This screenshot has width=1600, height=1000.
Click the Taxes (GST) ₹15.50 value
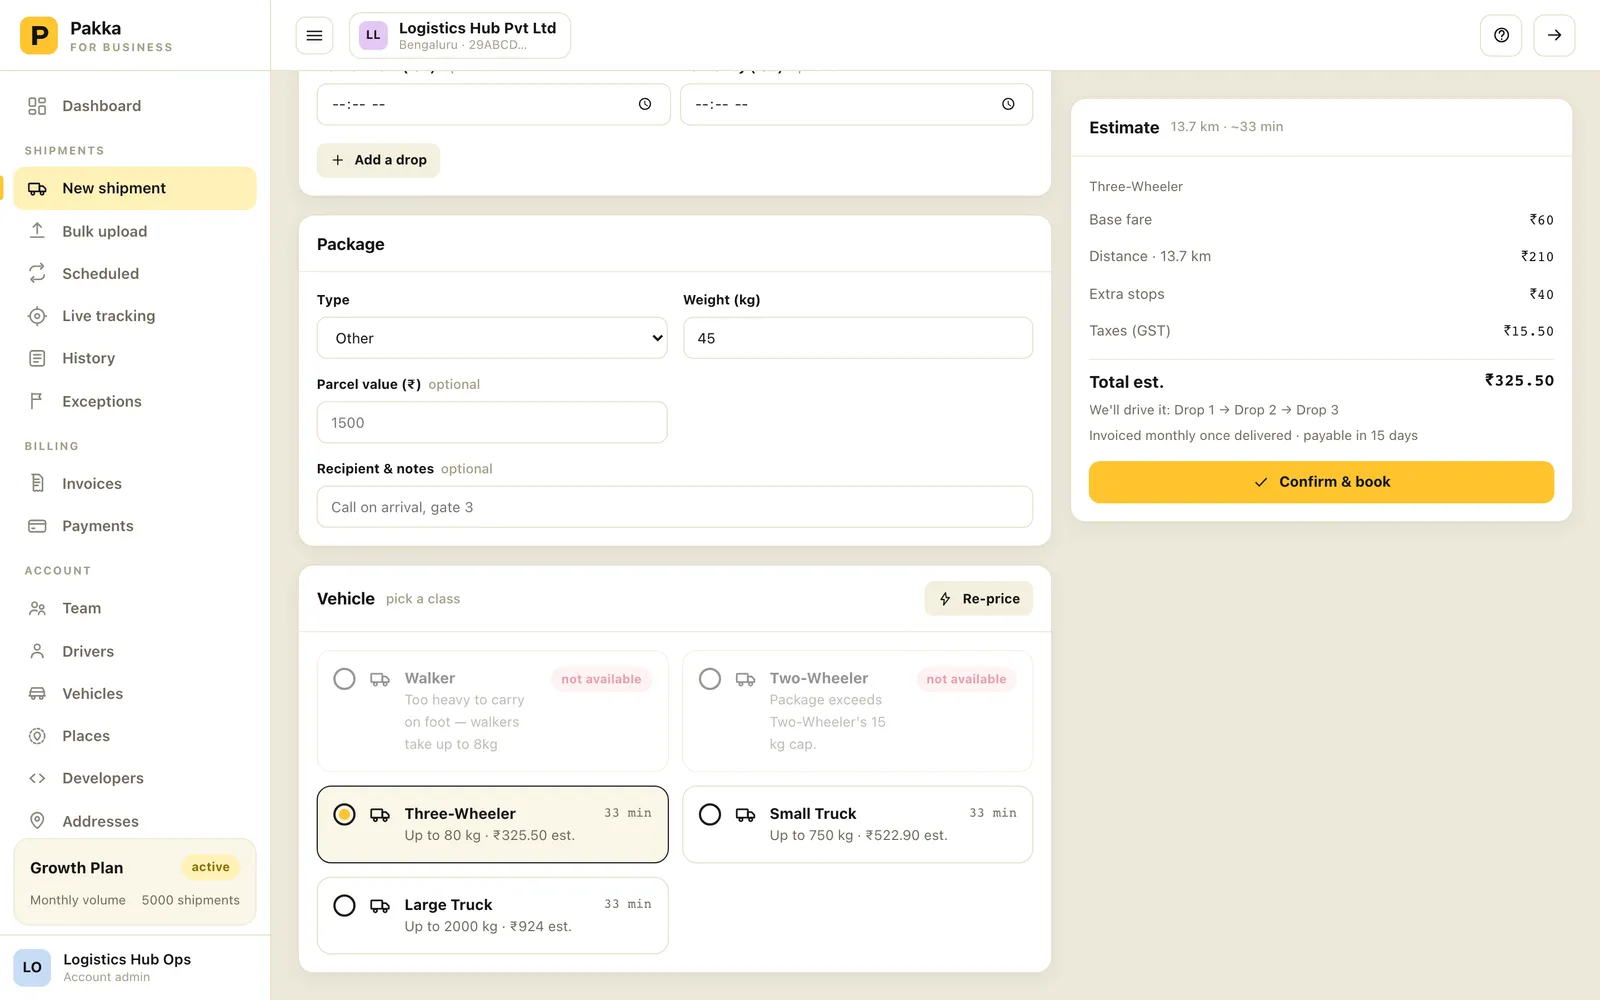(1528, 331)
